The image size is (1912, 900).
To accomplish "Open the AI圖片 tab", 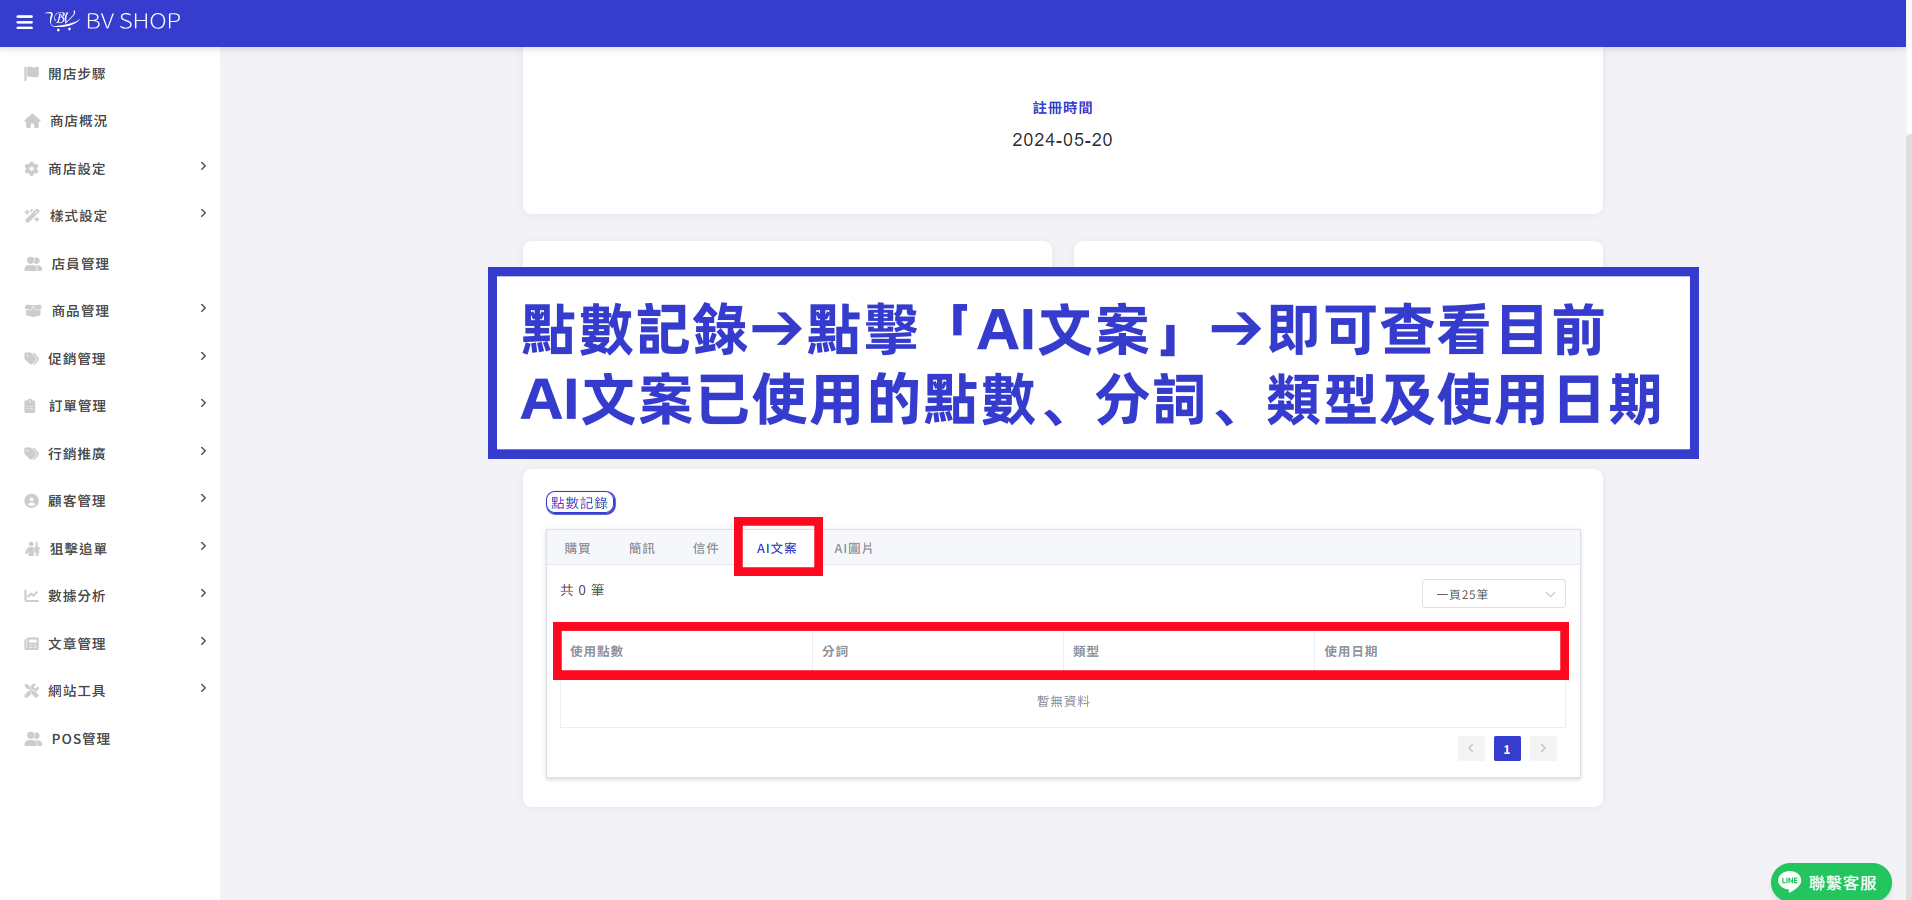I will tap(854, 548).
